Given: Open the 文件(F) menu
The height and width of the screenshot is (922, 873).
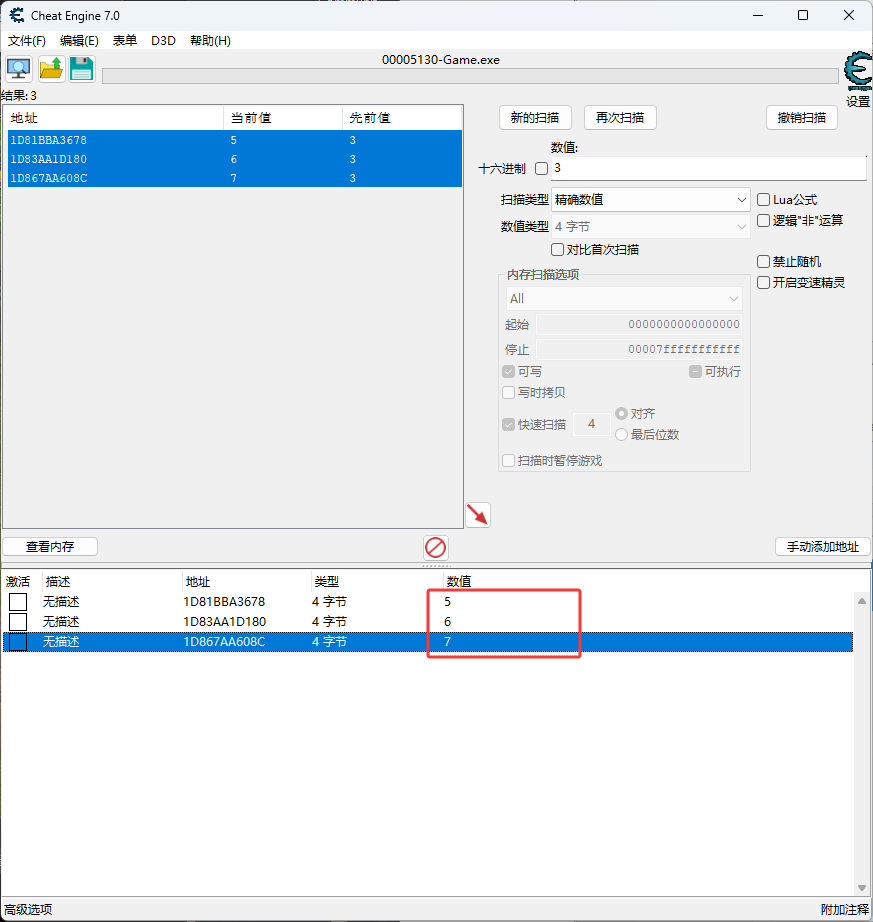Looking at the screenshot, I should (26, 41).
